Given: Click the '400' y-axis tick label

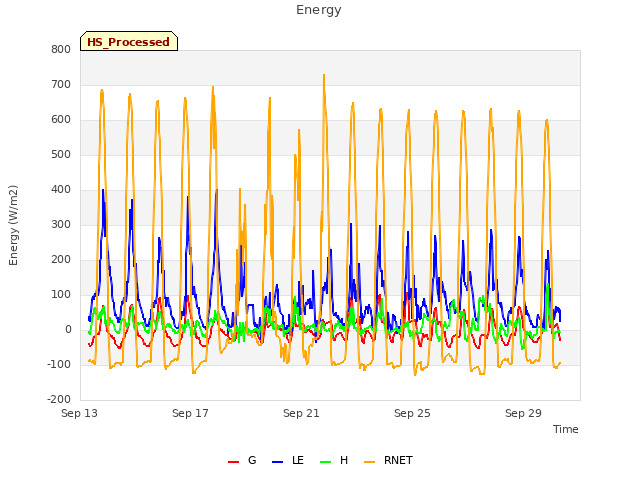Looking at the screenshot, I should pos(61,189).
